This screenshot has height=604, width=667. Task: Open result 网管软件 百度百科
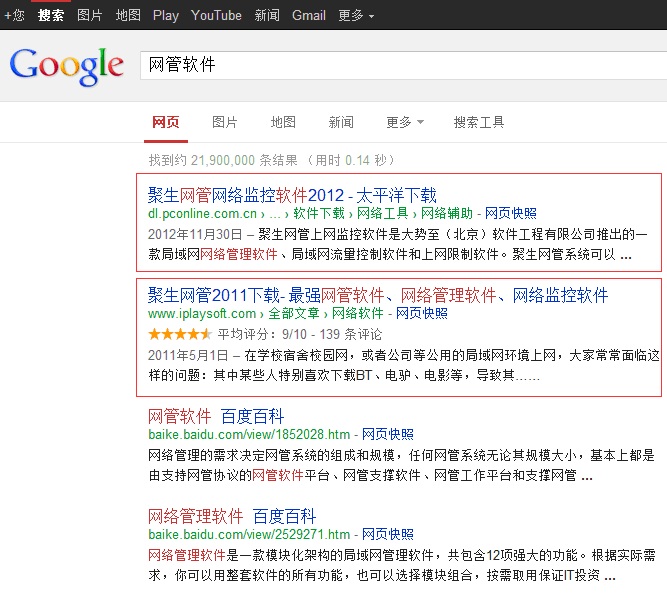(x=216, y=416)
